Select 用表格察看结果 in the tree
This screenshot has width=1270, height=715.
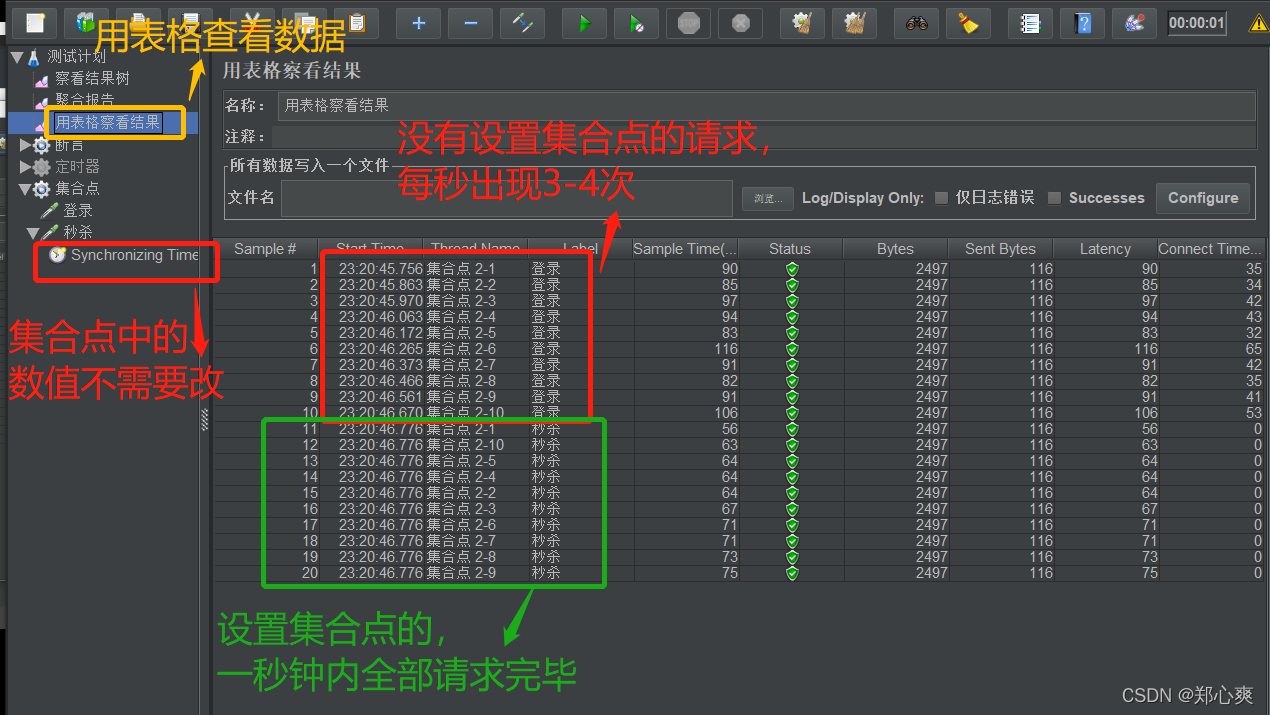point(108,123)
